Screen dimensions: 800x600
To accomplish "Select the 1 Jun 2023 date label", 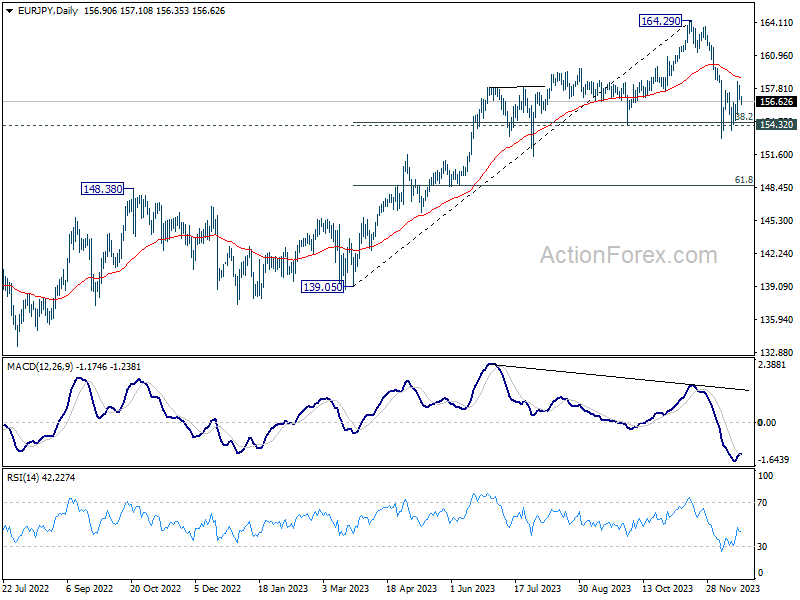I will pyautogui.click(x=472, y=588).
